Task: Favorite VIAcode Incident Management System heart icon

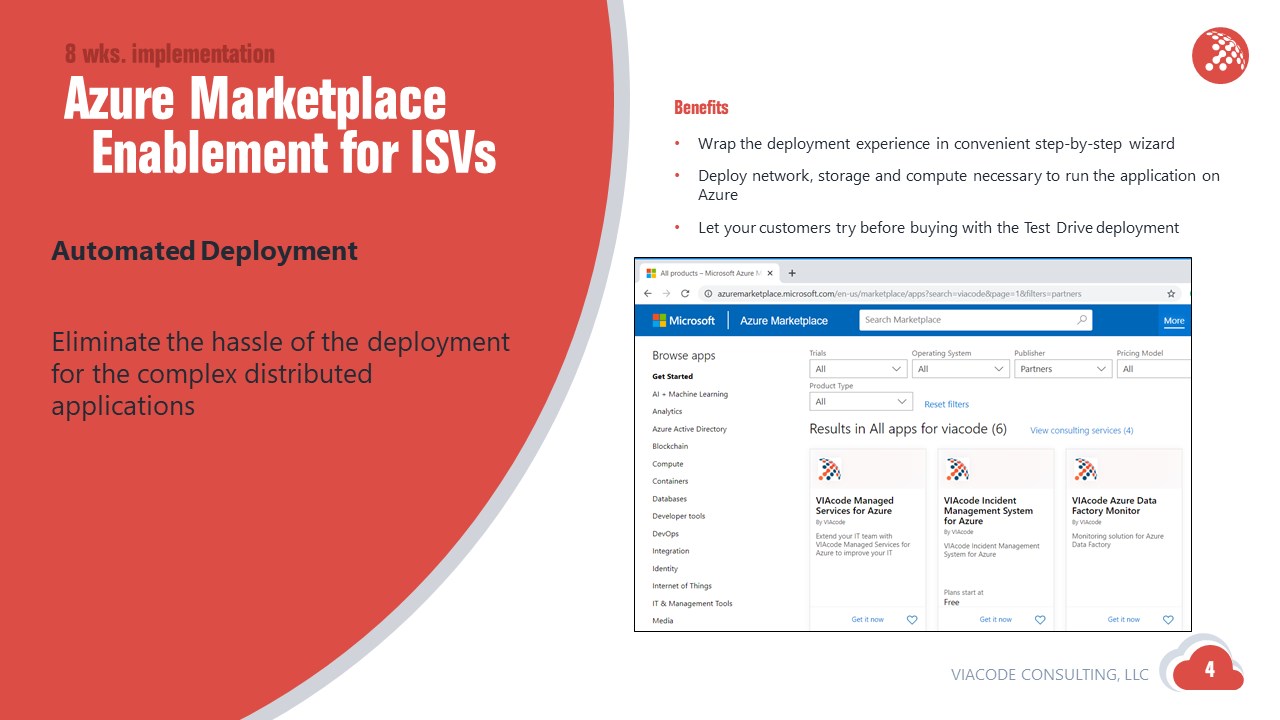Action: [1040, 620]
